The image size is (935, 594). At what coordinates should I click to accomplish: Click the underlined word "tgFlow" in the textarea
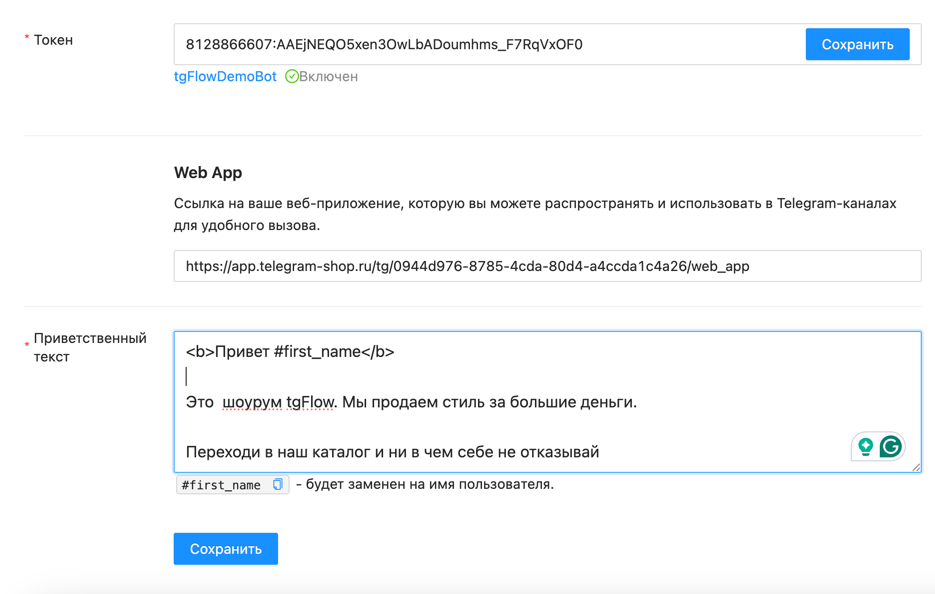pos(310,402)
